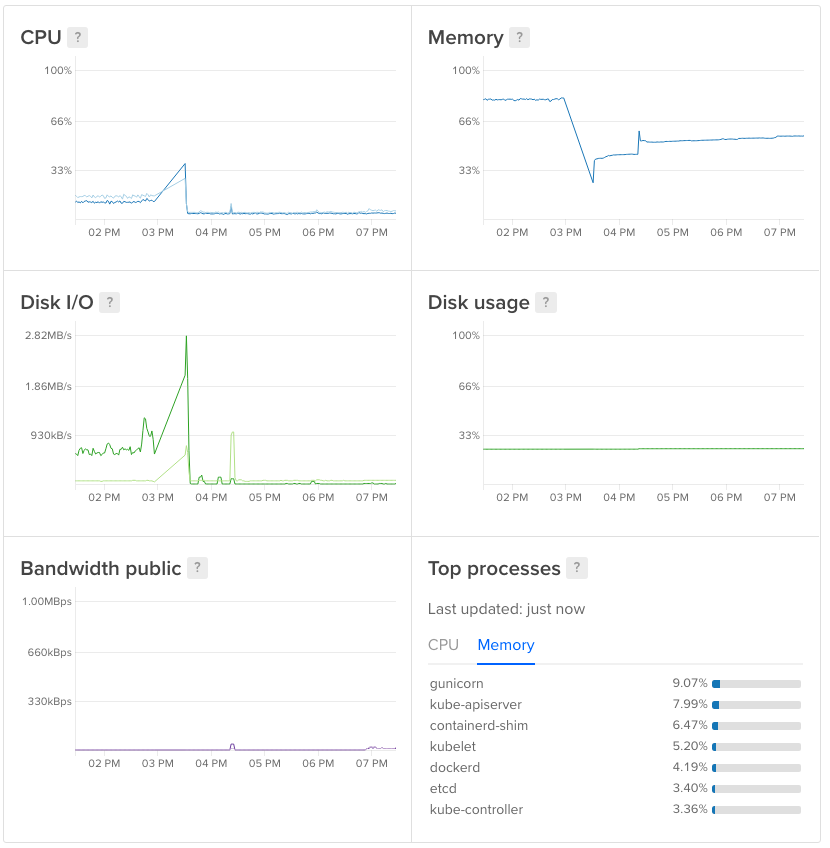Screen dimensions: 830x848
Task: Click the CPU help question mark icon
Action: pos(78,38)
